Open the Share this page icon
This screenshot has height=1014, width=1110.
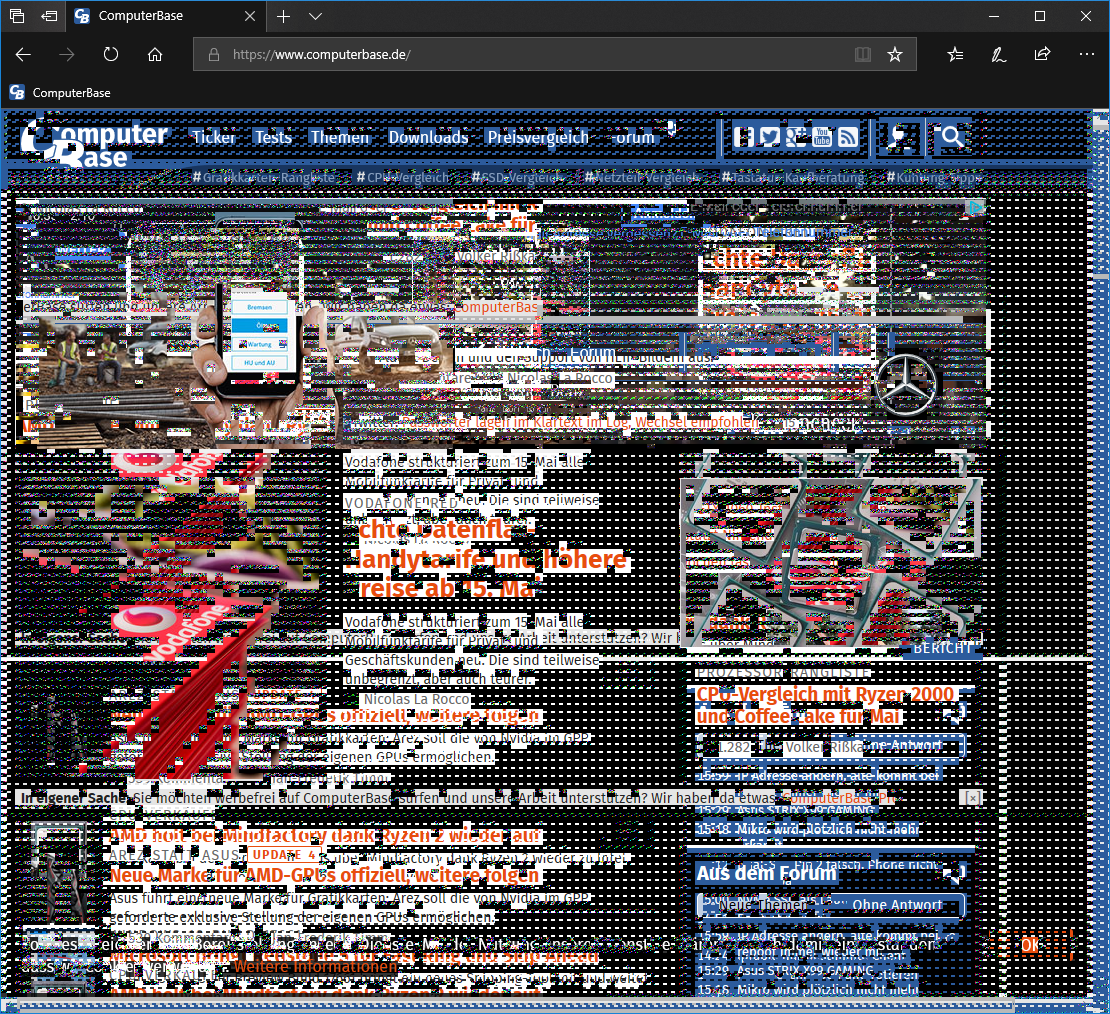1042,55
